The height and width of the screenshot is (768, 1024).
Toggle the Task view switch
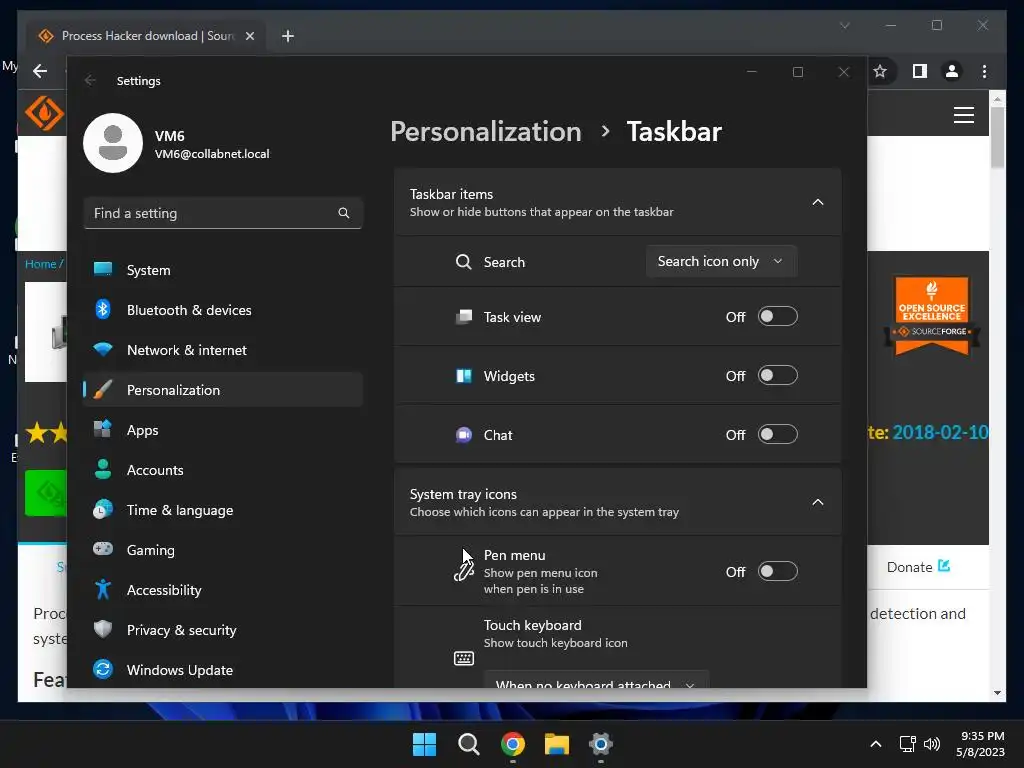777,316
